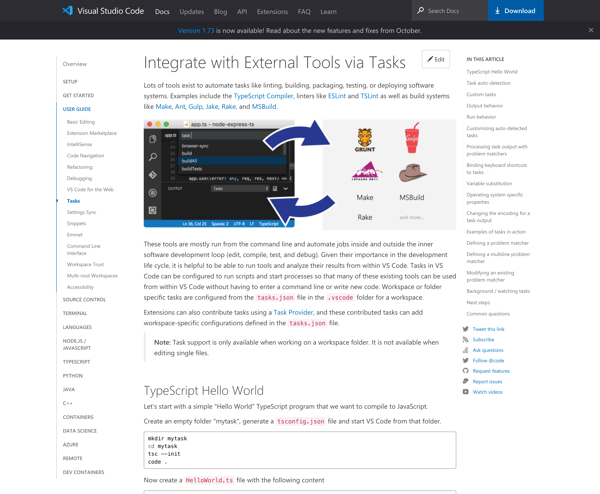
Task: Click the Ask questions icon
Action: [x=465, y=350]
